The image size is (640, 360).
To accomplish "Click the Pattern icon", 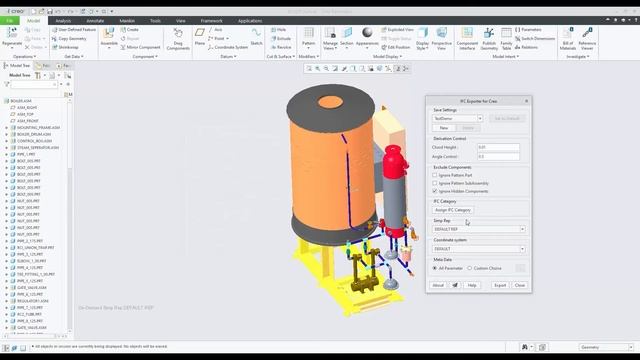I will click(309, 33).
